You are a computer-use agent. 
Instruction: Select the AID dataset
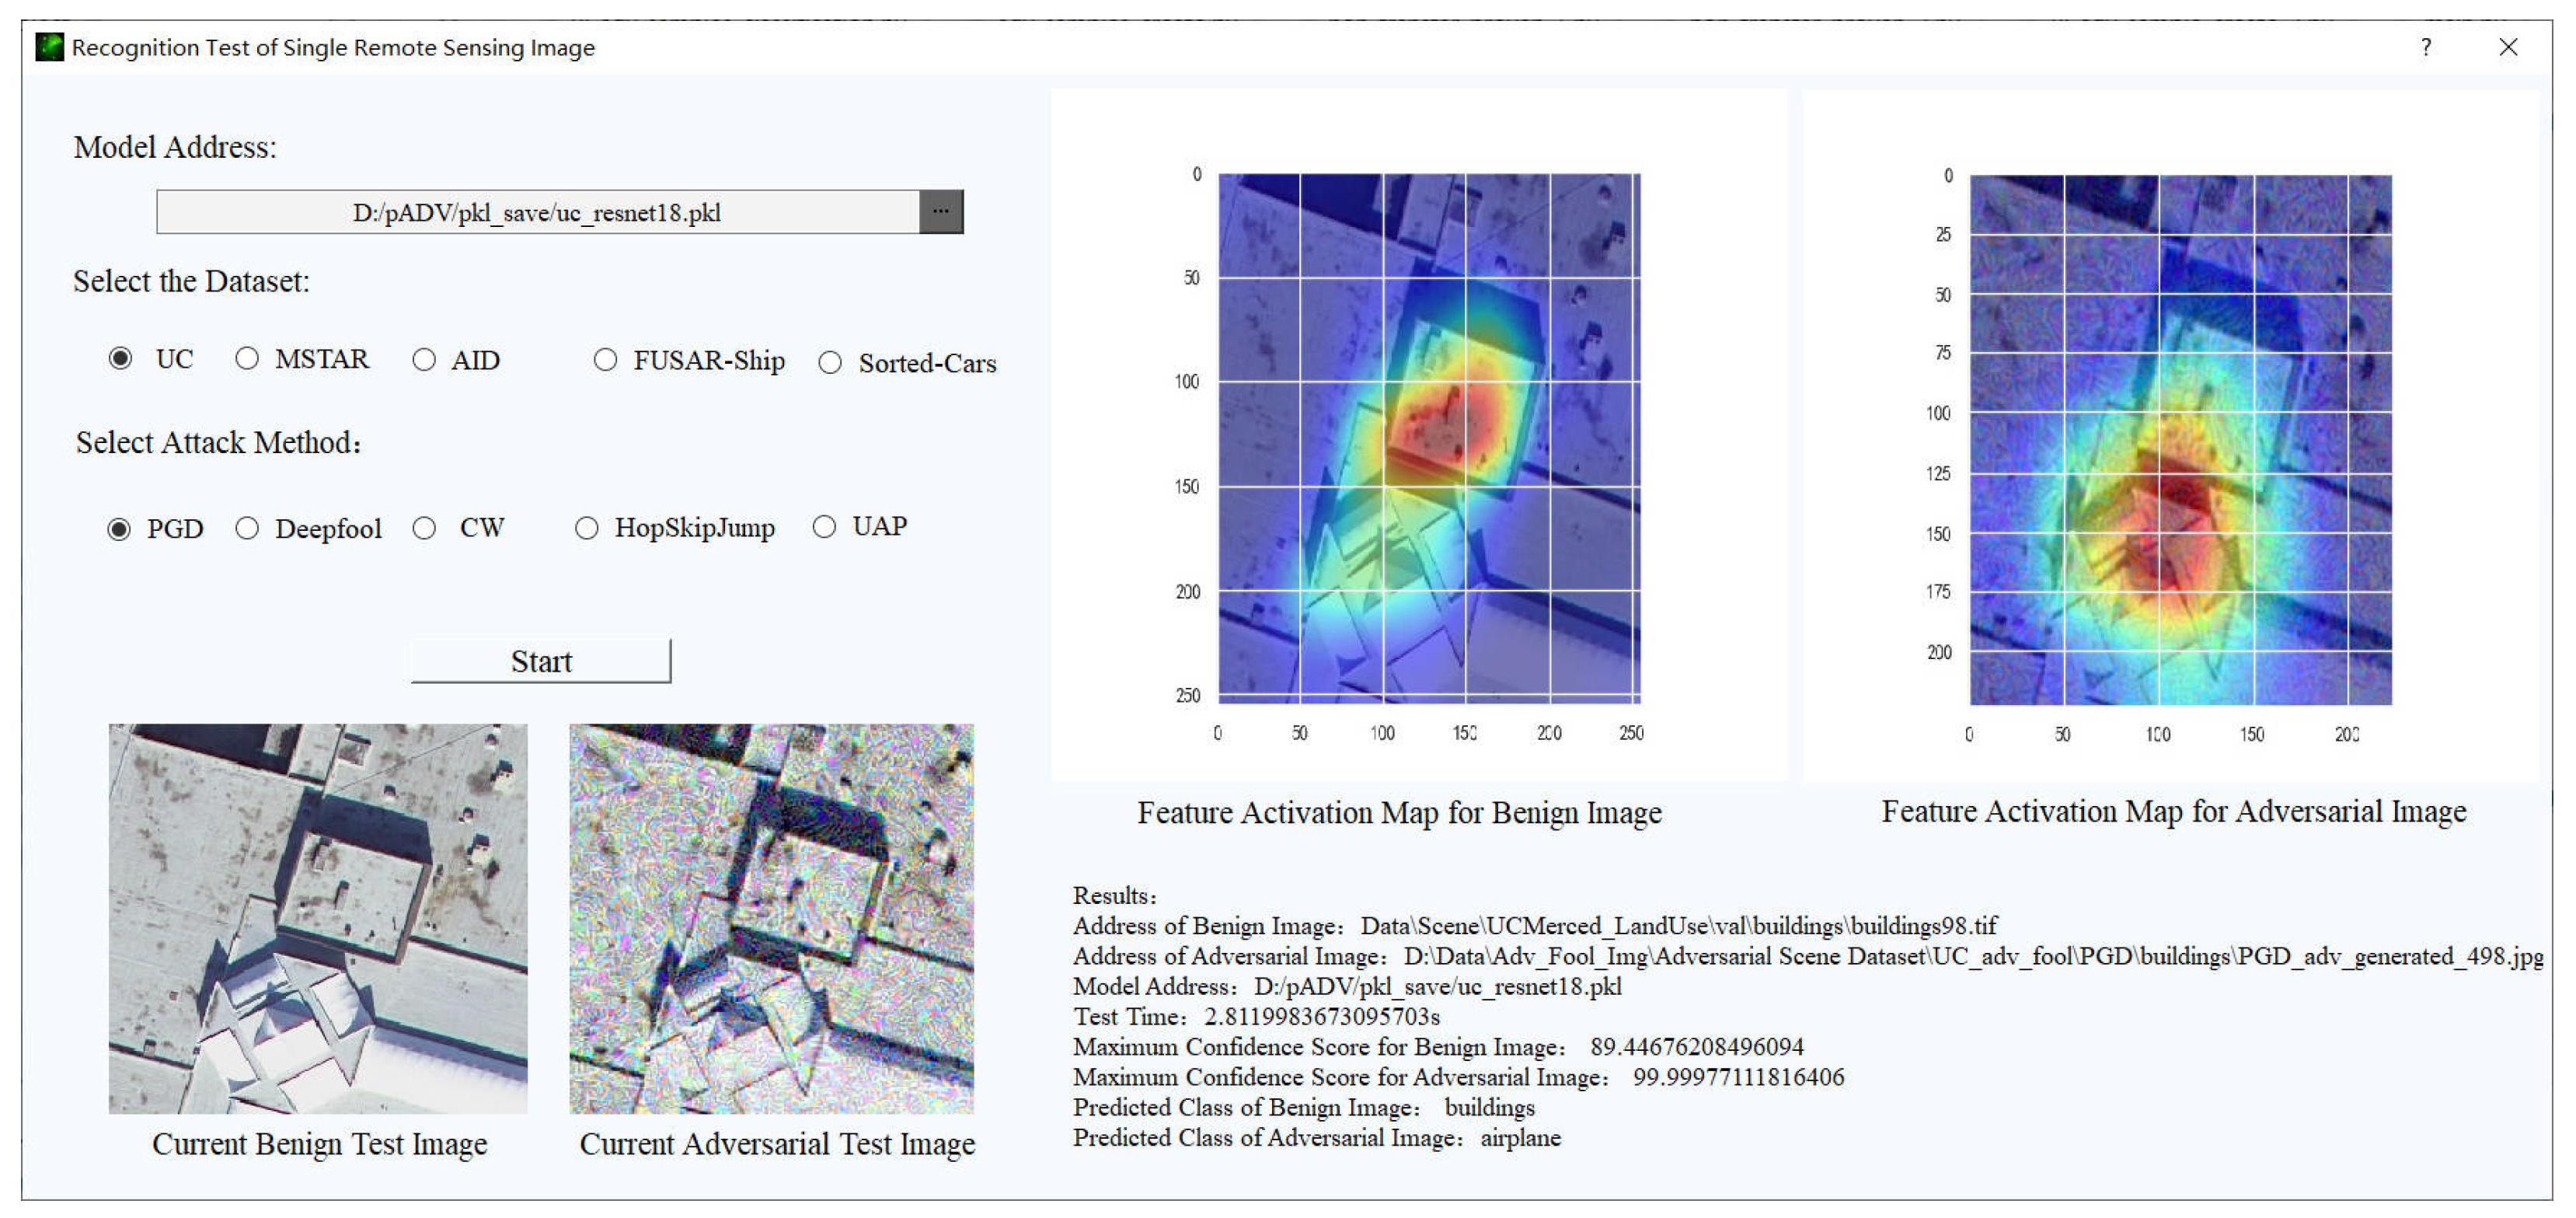tap(425, 359)
